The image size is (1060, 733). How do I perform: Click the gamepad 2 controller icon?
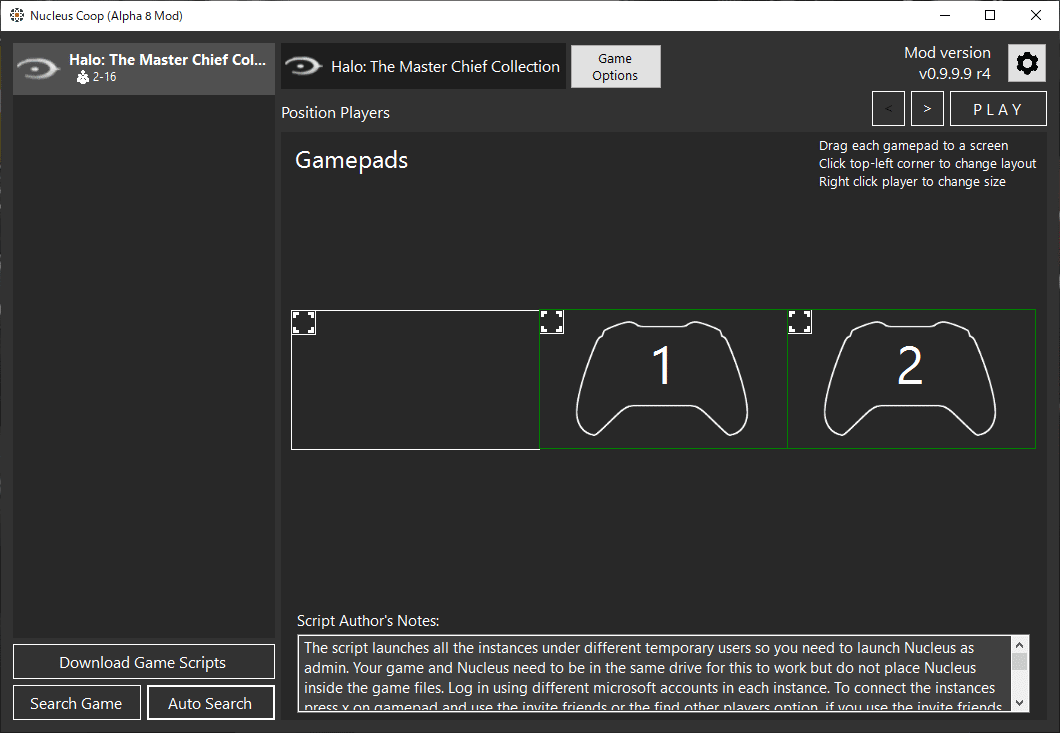pyautogui.click(x=909, y=379)
